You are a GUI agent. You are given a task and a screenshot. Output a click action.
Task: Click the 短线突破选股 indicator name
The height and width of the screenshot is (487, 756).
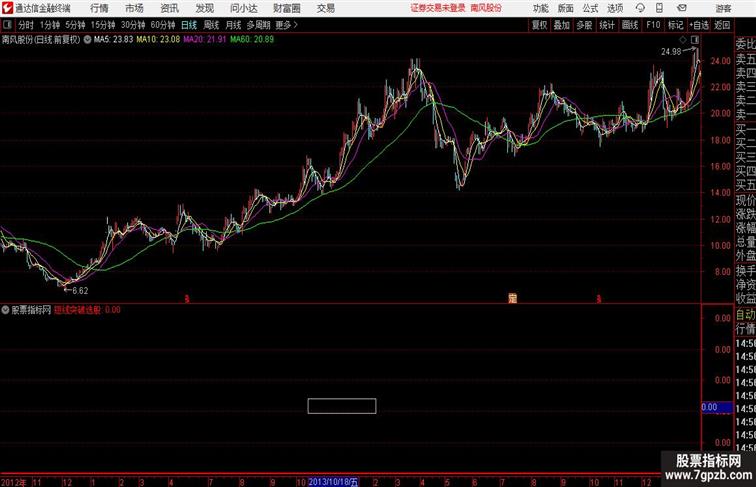78,310
